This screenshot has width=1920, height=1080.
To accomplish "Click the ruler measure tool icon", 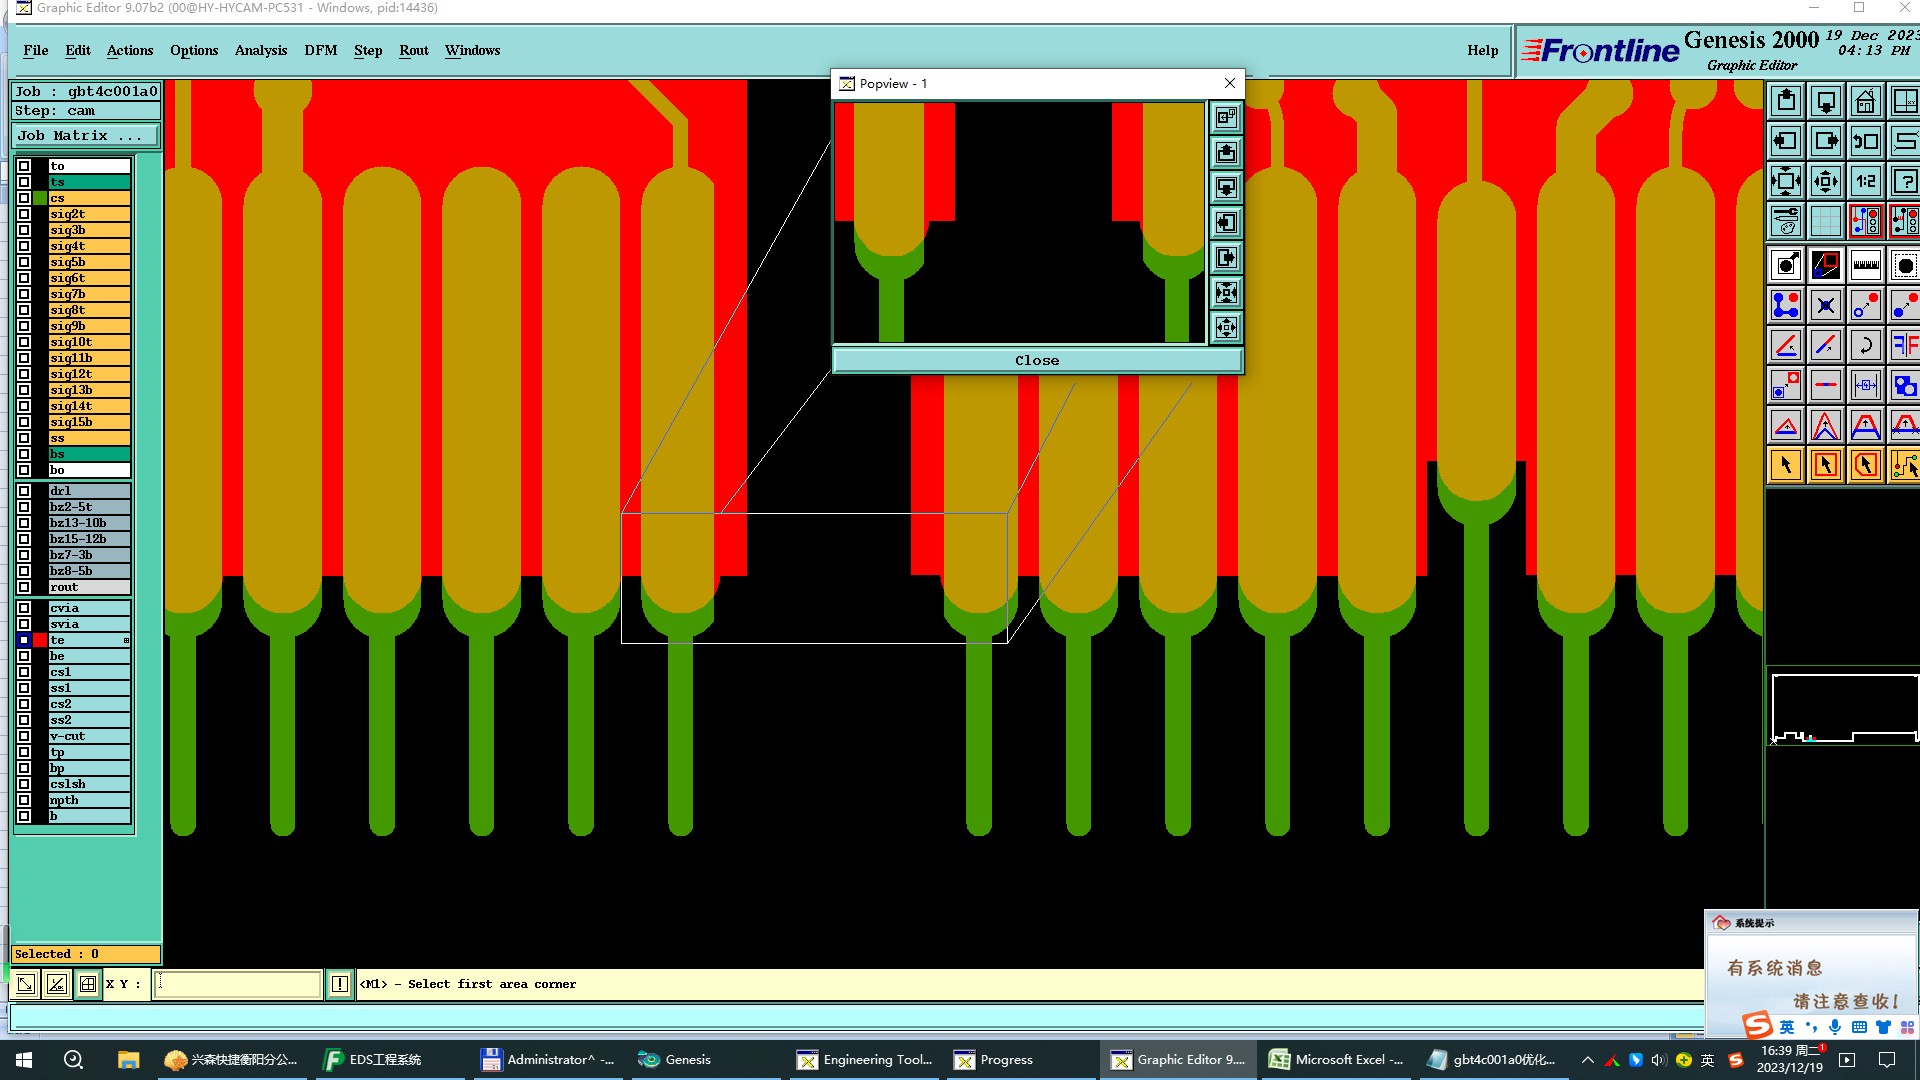I will point(1865,266).
